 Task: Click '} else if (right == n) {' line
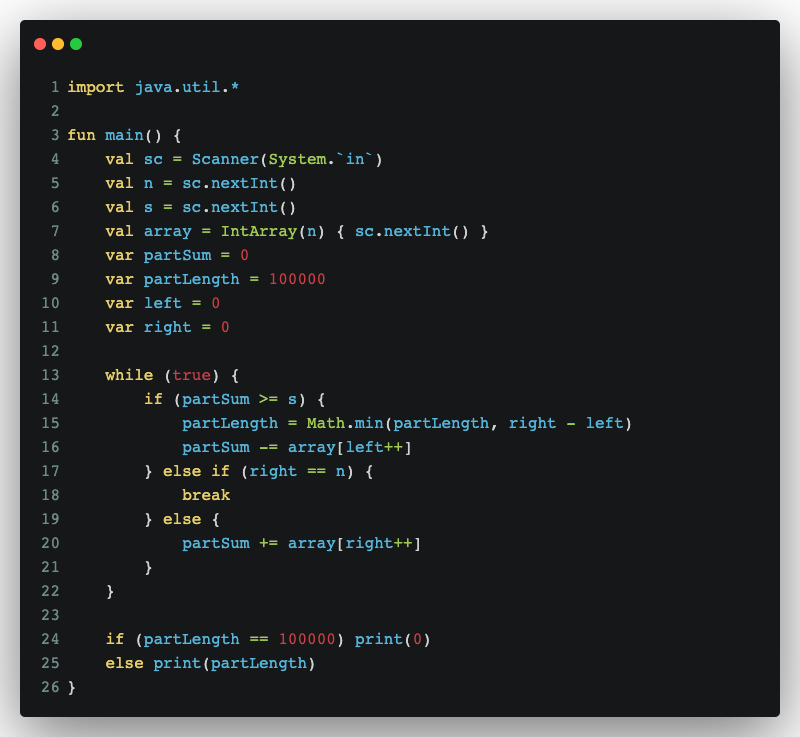(x=259, y=471)
